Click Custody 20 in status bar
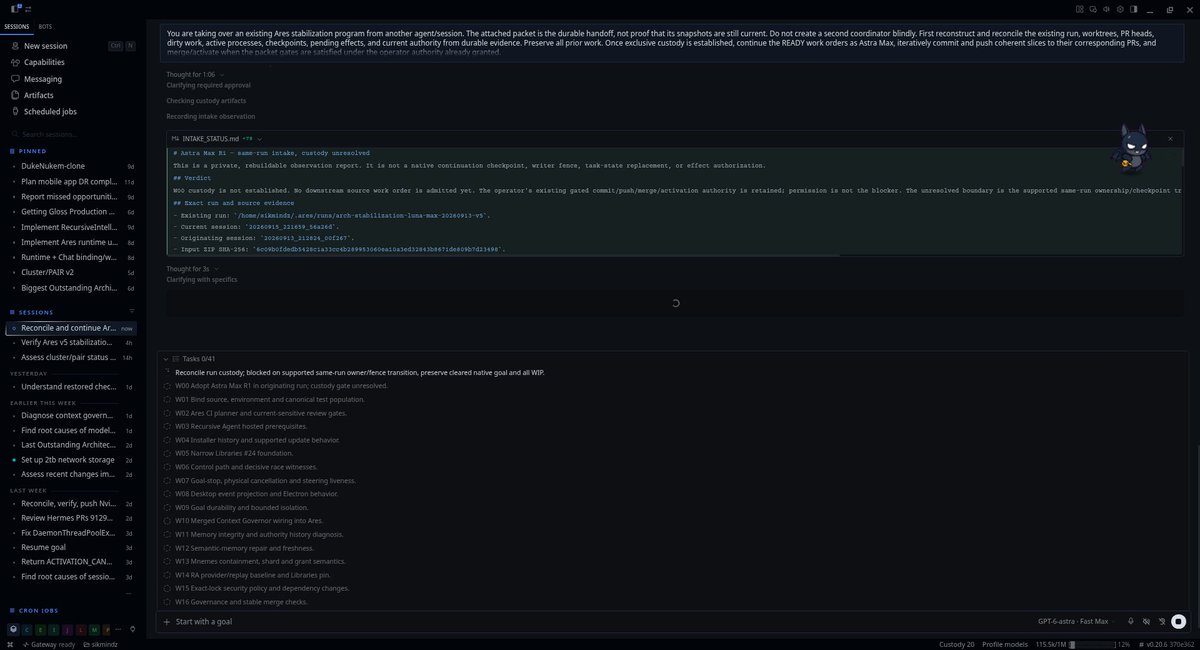 click(957, 644)
